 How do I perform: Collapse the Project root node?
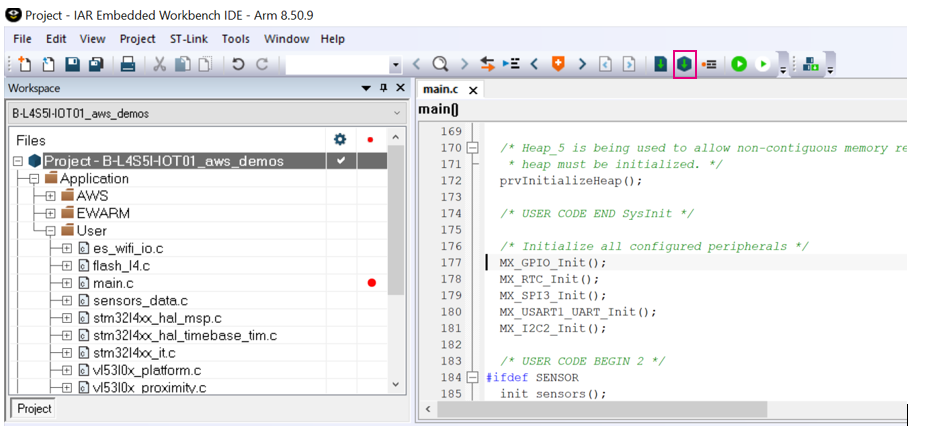(17, 161)
